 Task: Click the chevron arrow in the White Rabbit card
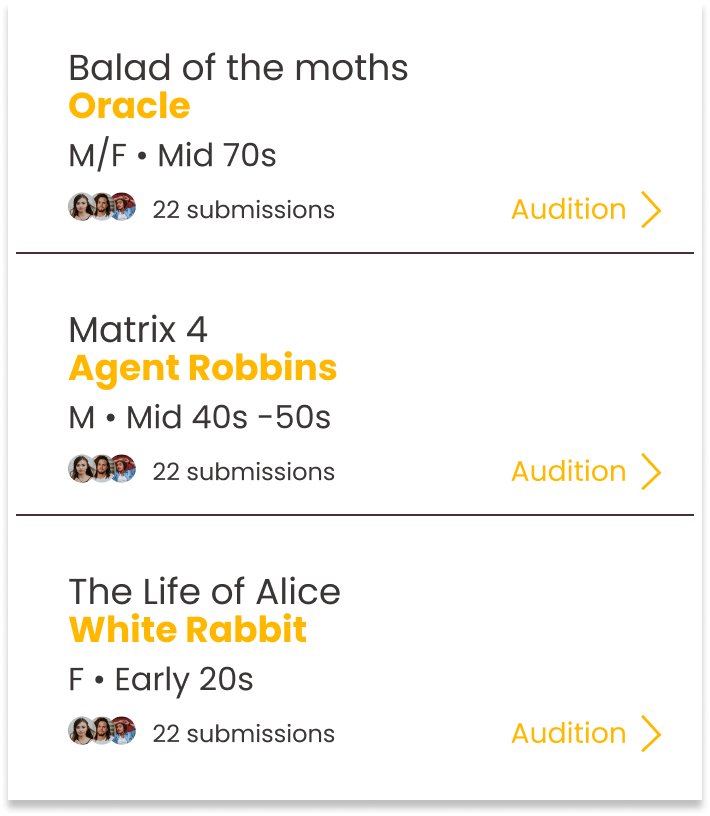coord(651,734)
